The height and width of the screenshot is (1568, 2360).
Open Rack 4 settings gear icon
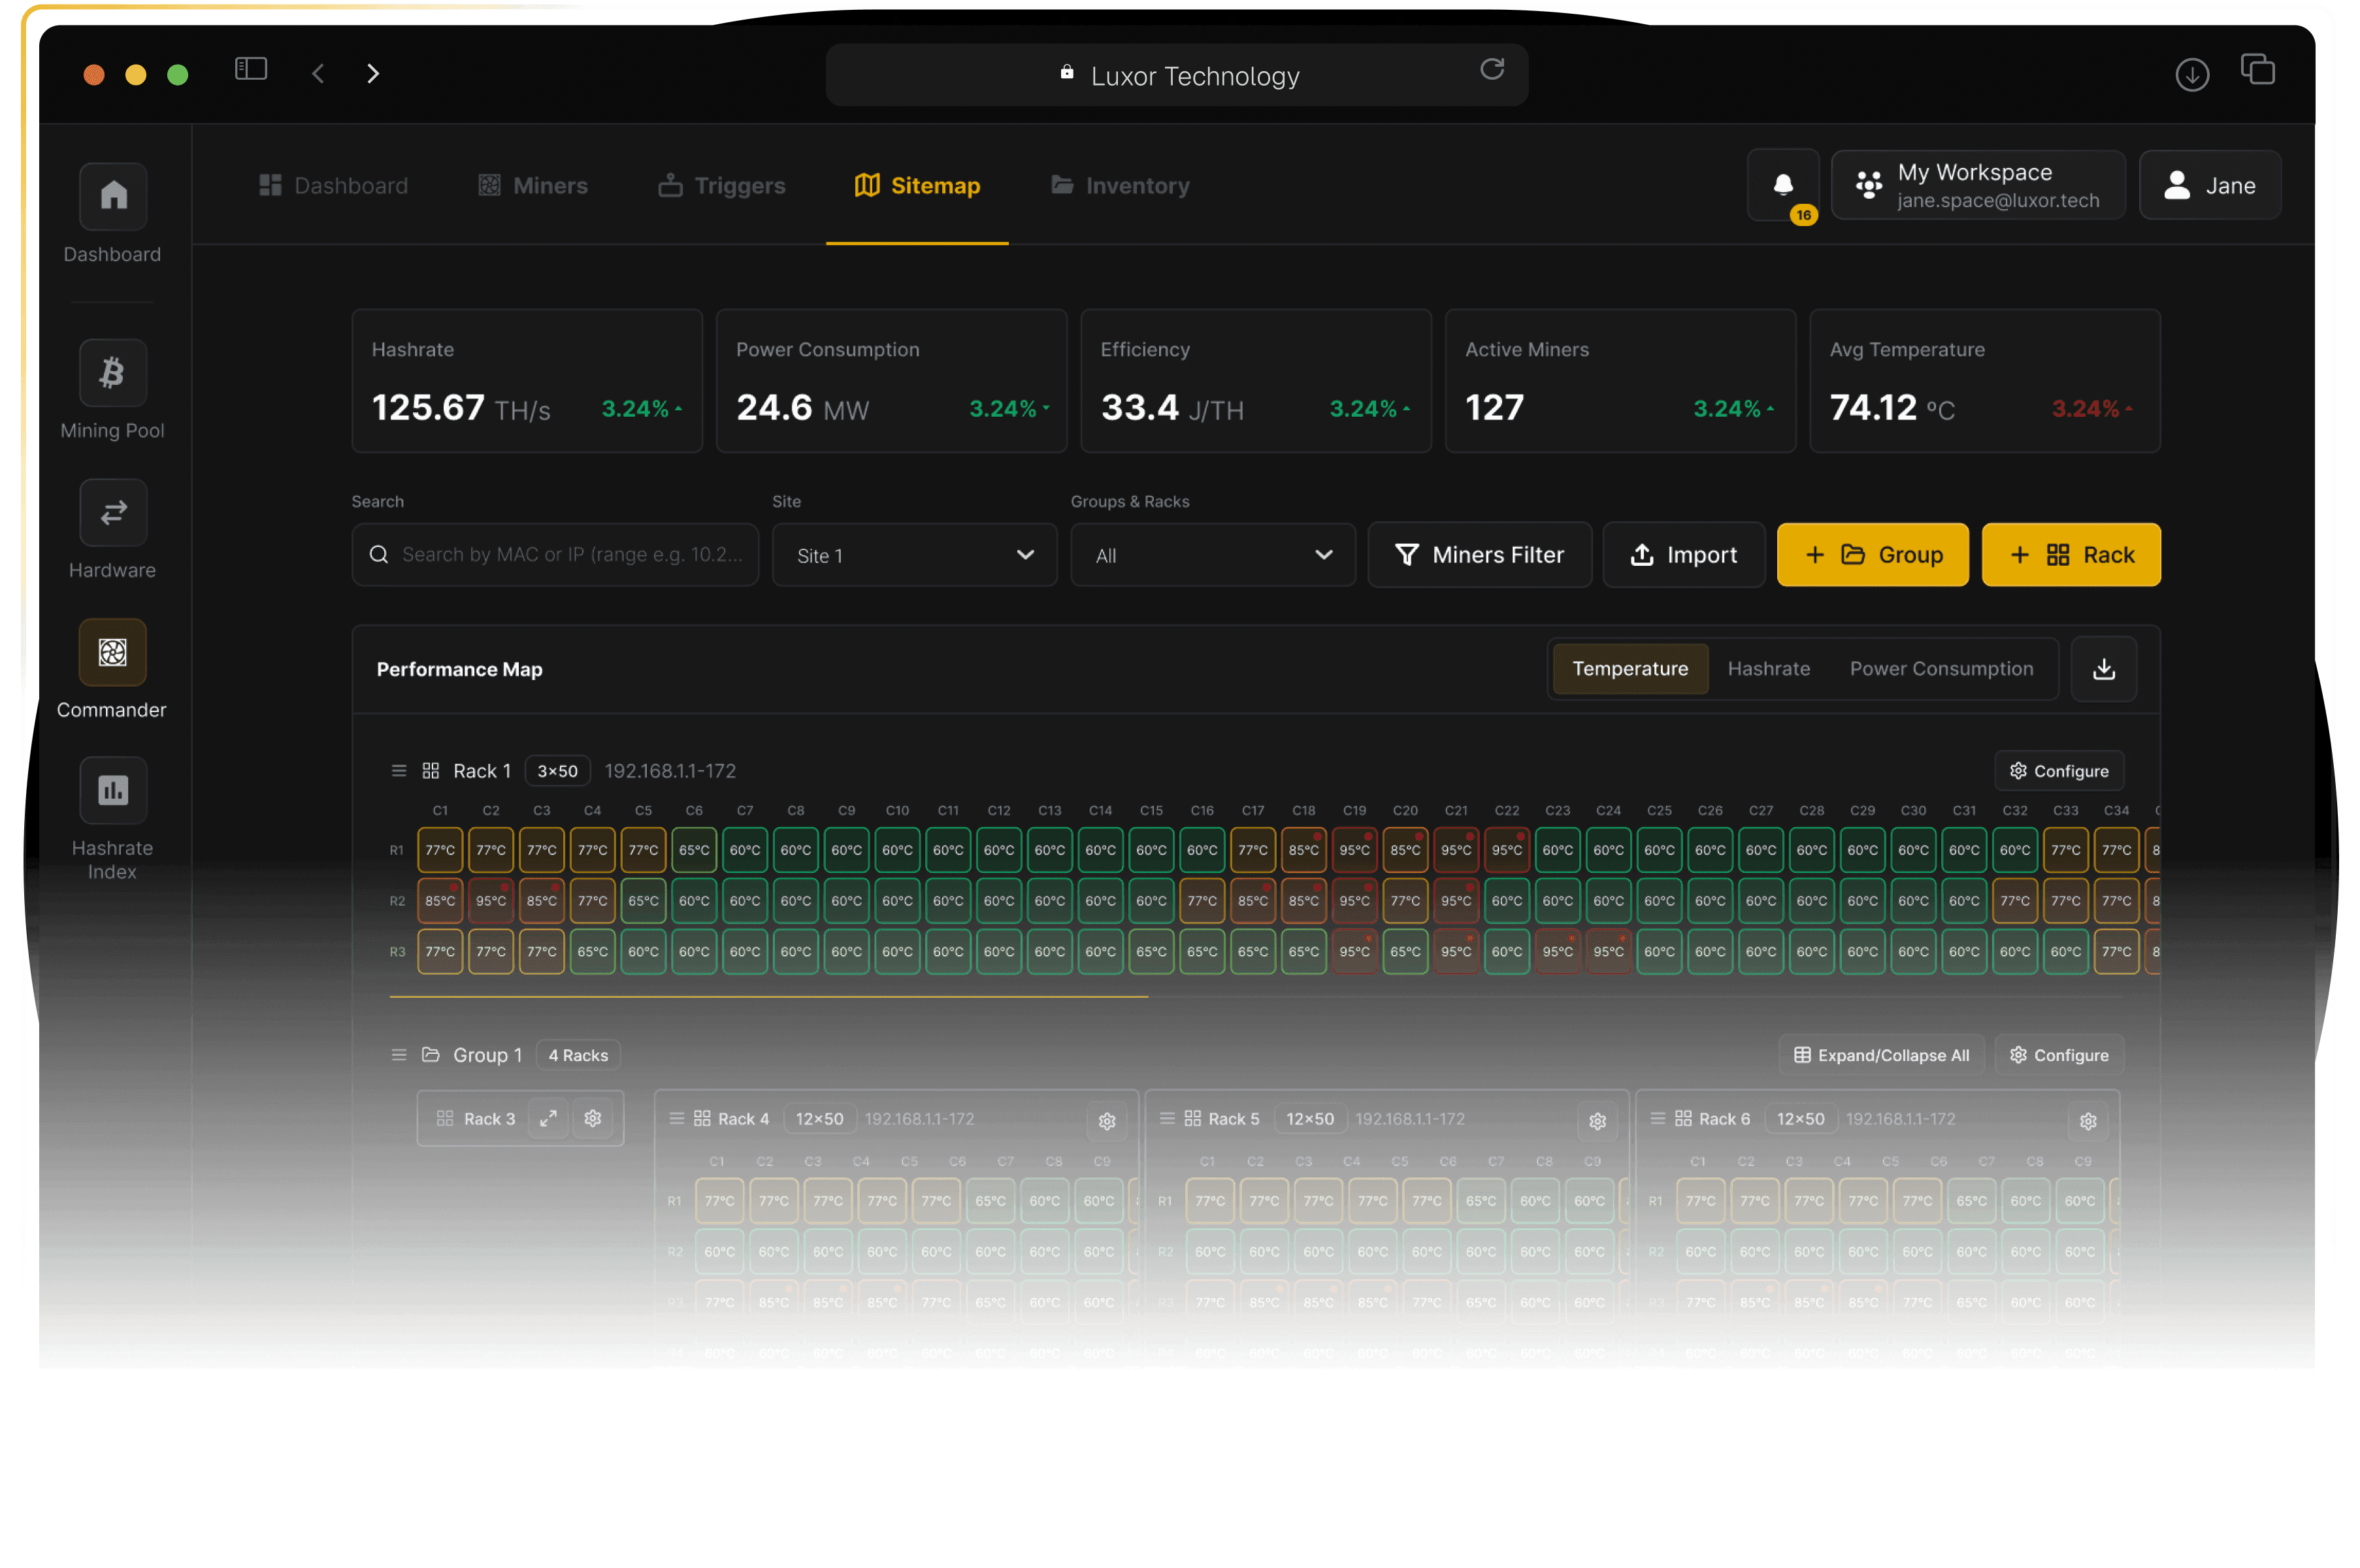click(x=1107, y=1121)
